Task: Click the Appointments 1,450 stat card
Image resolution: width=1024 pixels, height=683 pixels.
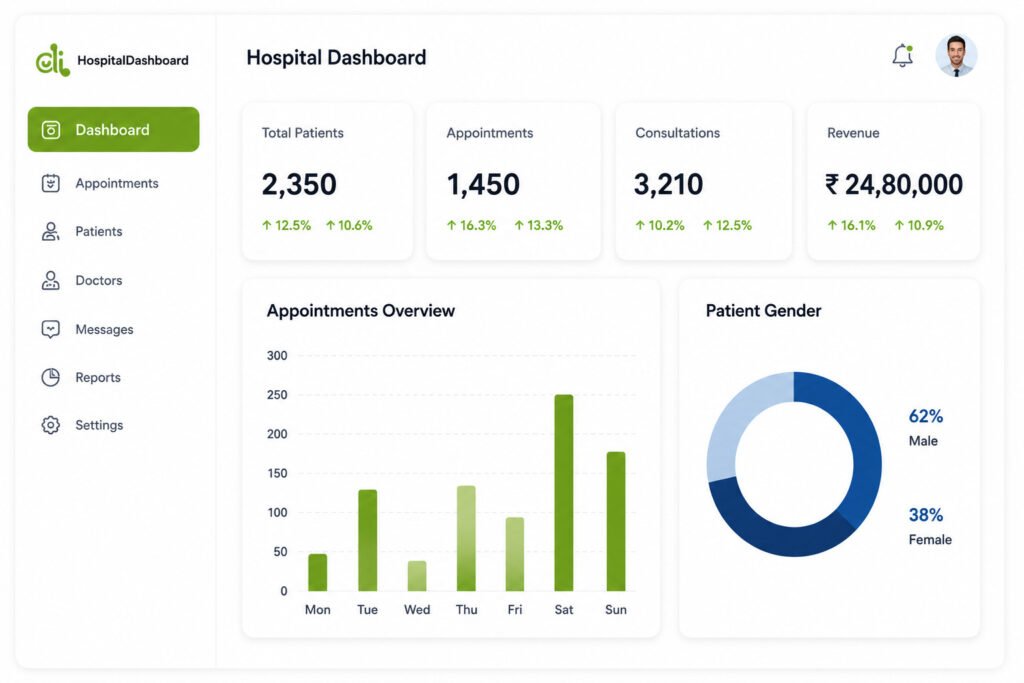Action: (x=513, y=182)
